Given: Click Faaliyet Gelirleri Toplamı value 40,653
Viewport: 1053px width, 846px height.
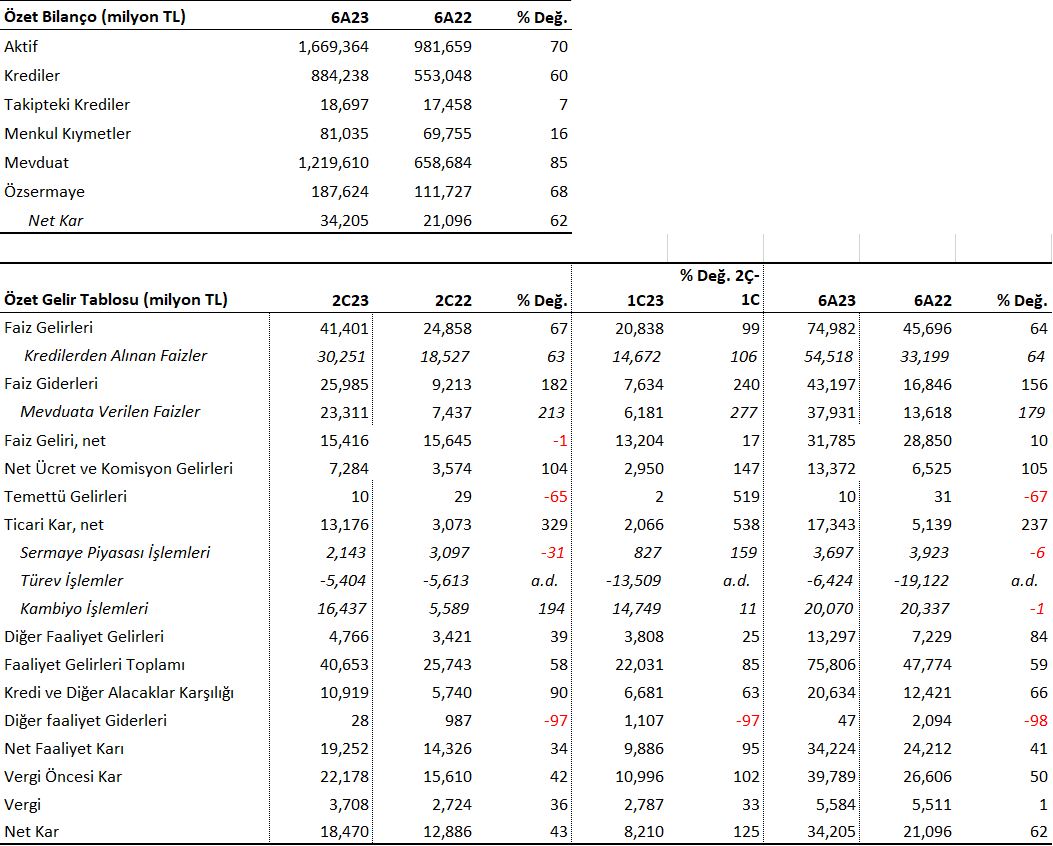Looking at the screenshot, I should pyautogui.click(x=344, y=665).
